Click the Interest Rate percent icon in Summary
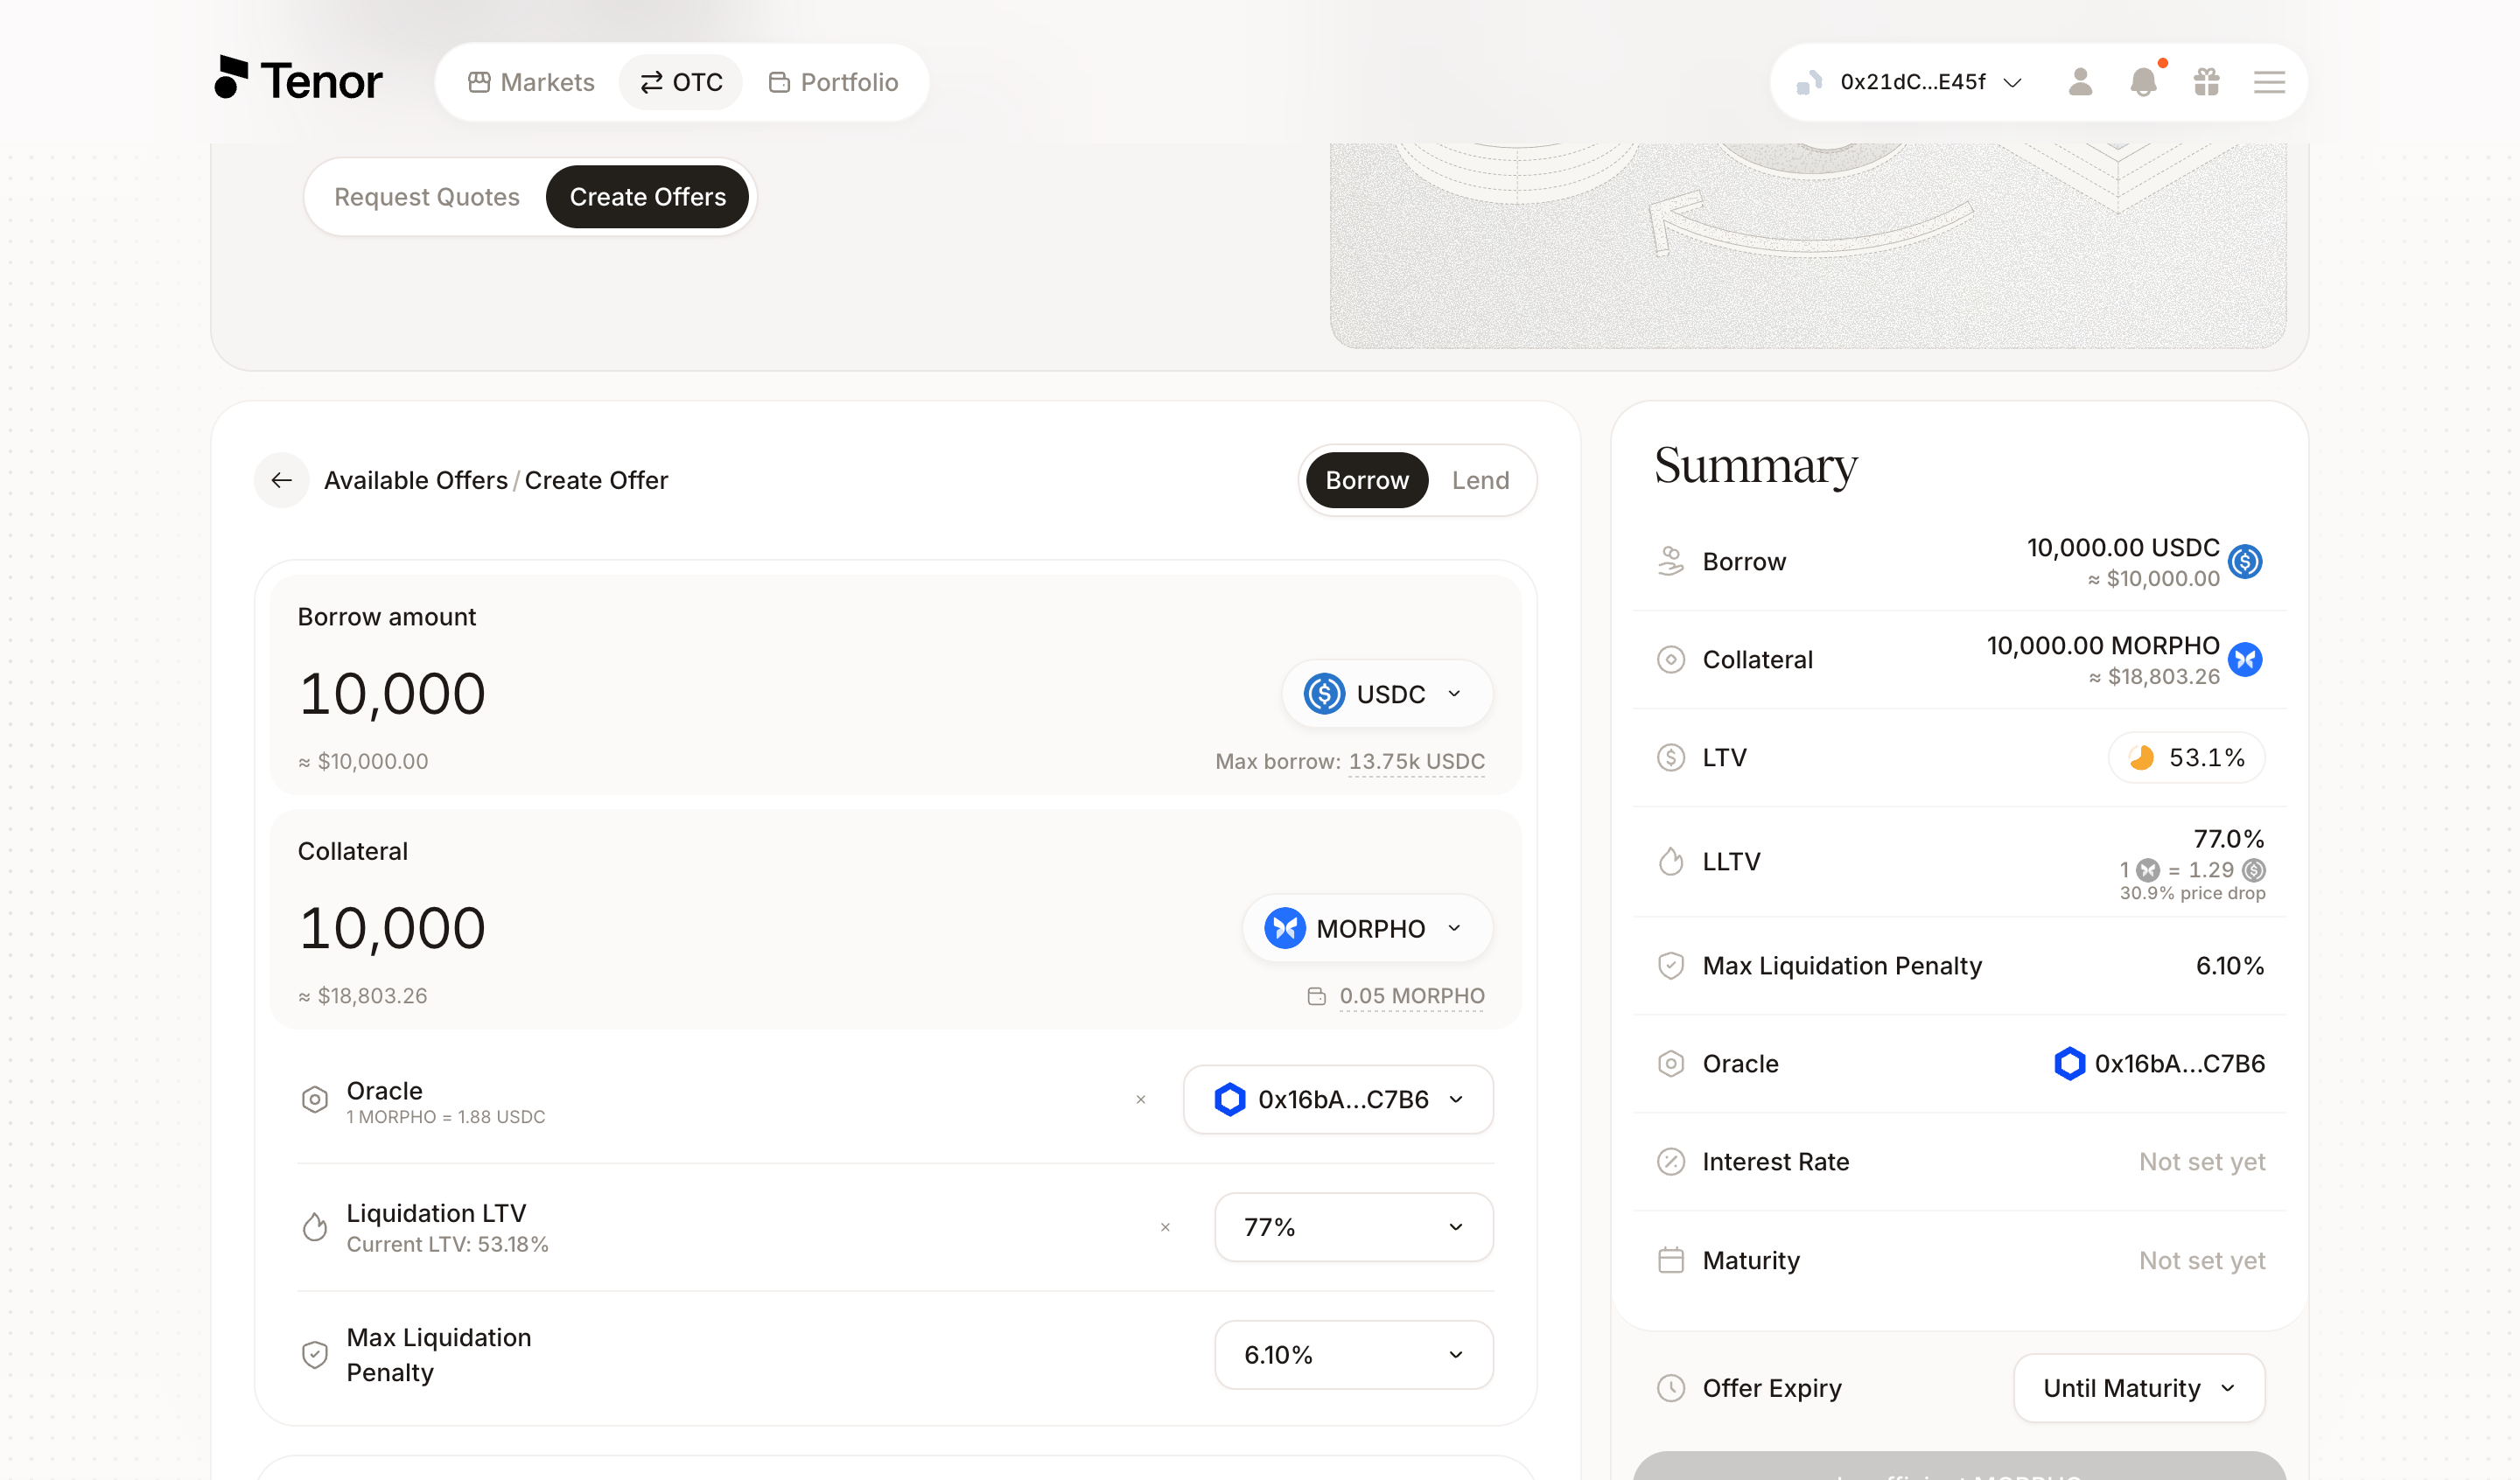The width and height of the screenshot is (2520, 1480). point(1671,1161)
